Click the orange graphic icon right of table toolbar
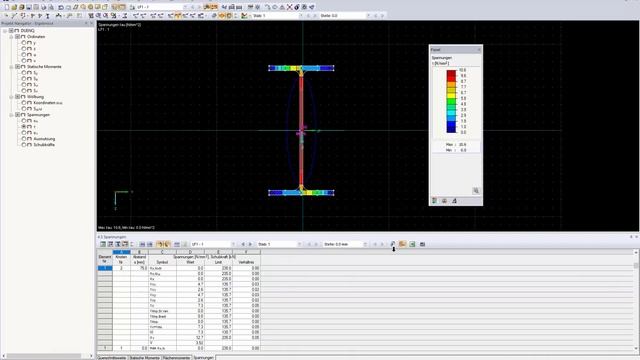This screenshot has width=640, height=360. click(x=402, y=244)
